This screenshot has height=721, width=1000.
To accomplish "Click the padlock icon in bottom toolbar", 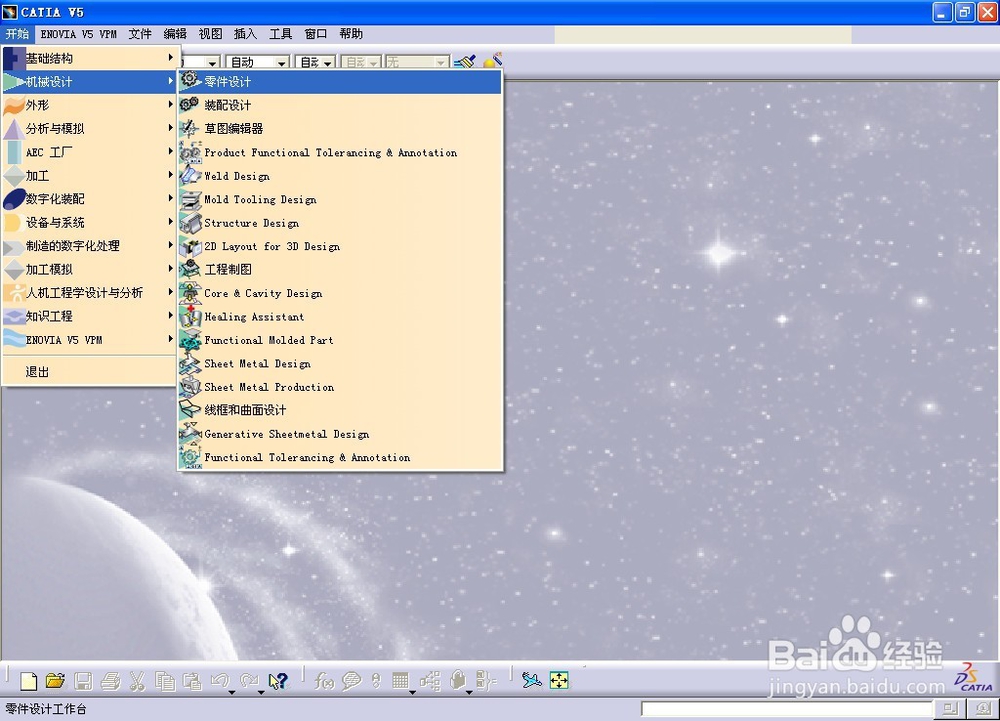I will [457, 681].
